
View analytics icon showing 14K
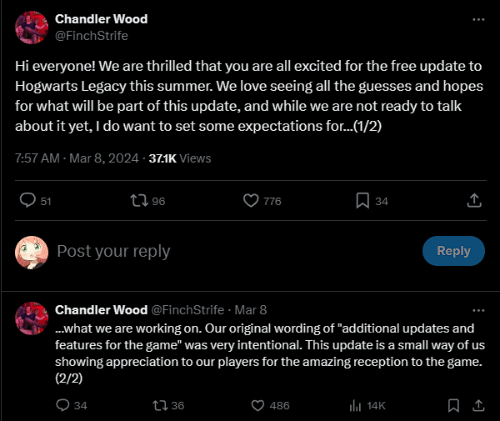click(x=355, y=405)
